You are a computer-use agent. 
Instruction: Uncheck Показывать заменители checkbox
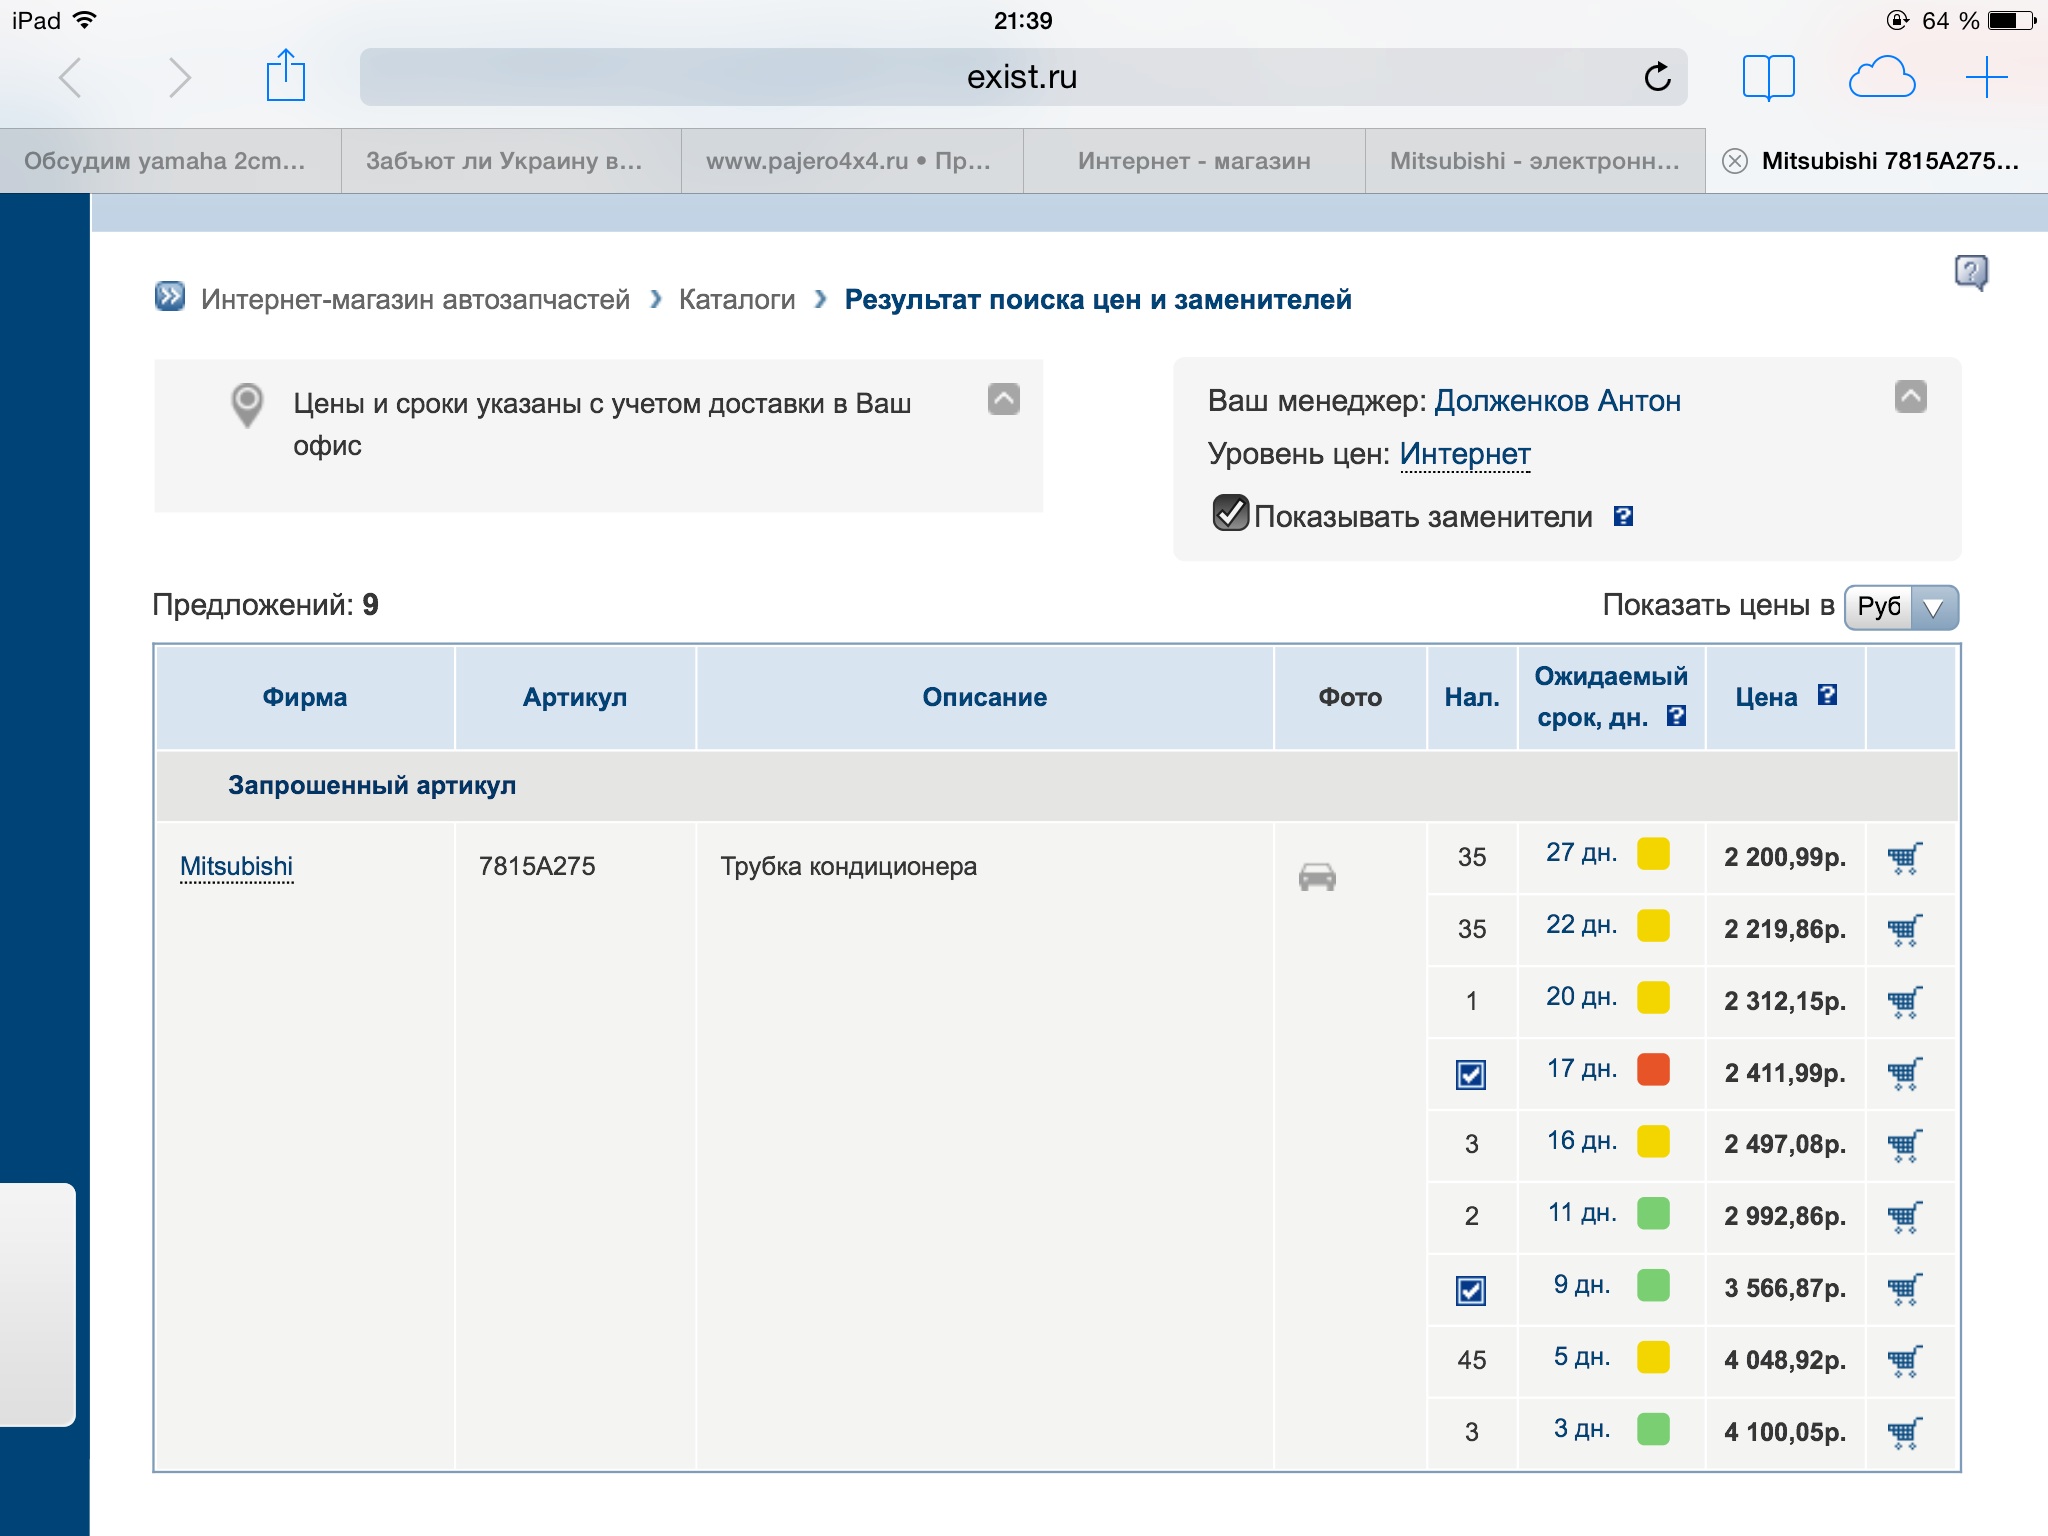pyautogui.click(x=1230, y=513)
